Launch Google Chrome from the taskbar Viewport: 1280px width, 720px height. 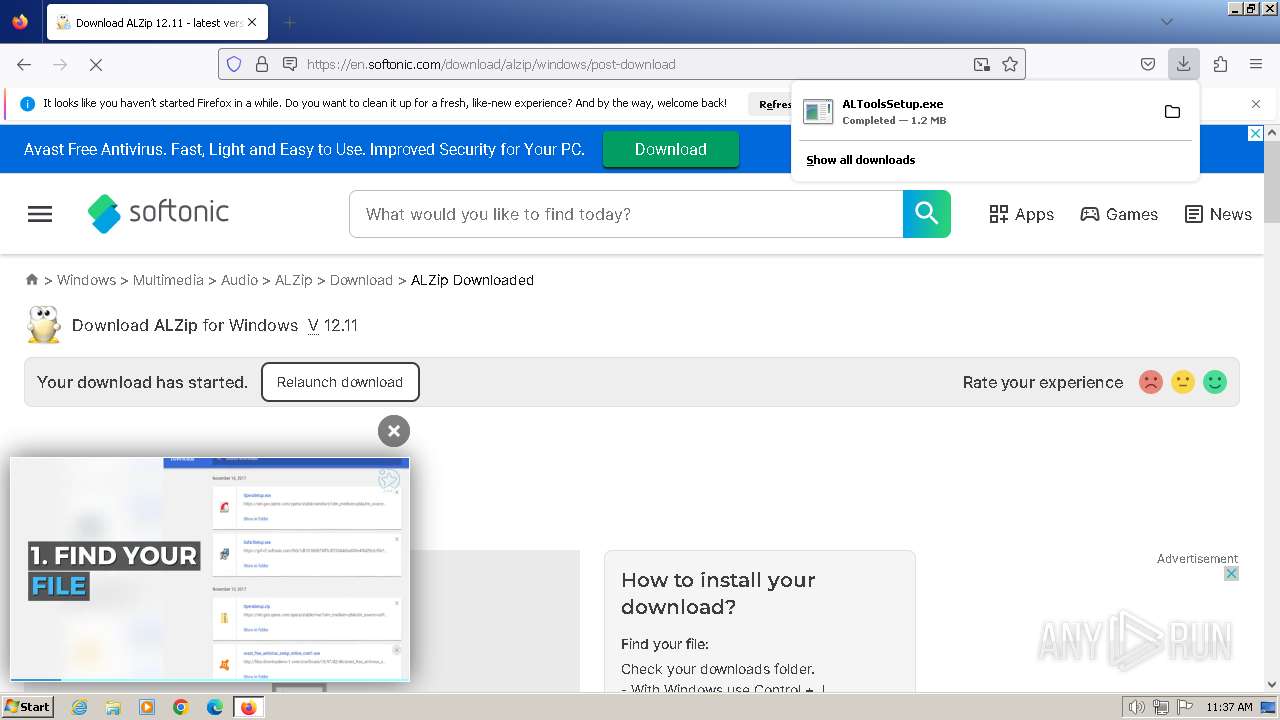(181, 707)
